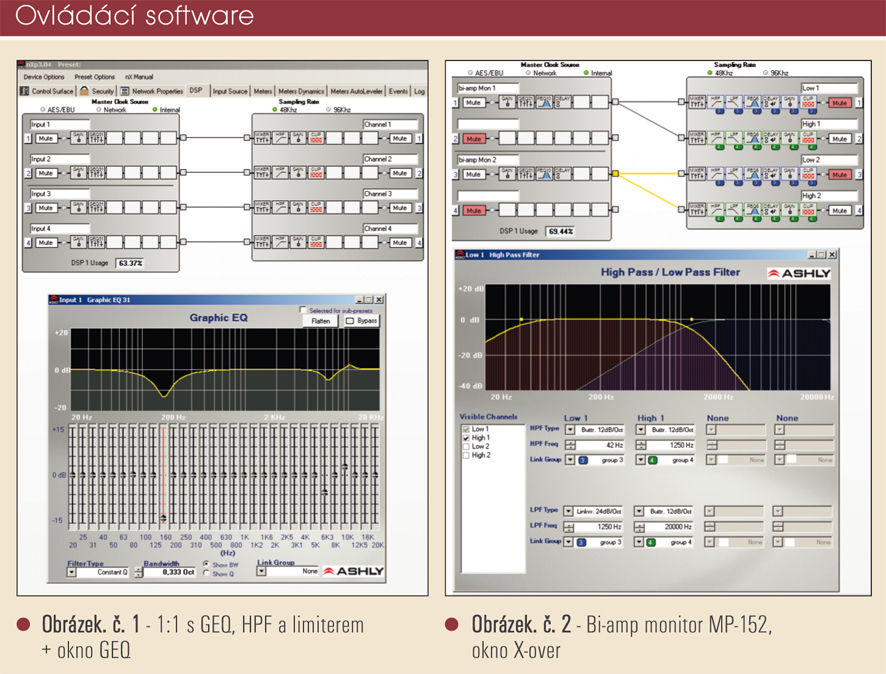The image size is (886, 674).
Task: Open the Clip limiter block on Channel 4
Action: coord(316,242)
